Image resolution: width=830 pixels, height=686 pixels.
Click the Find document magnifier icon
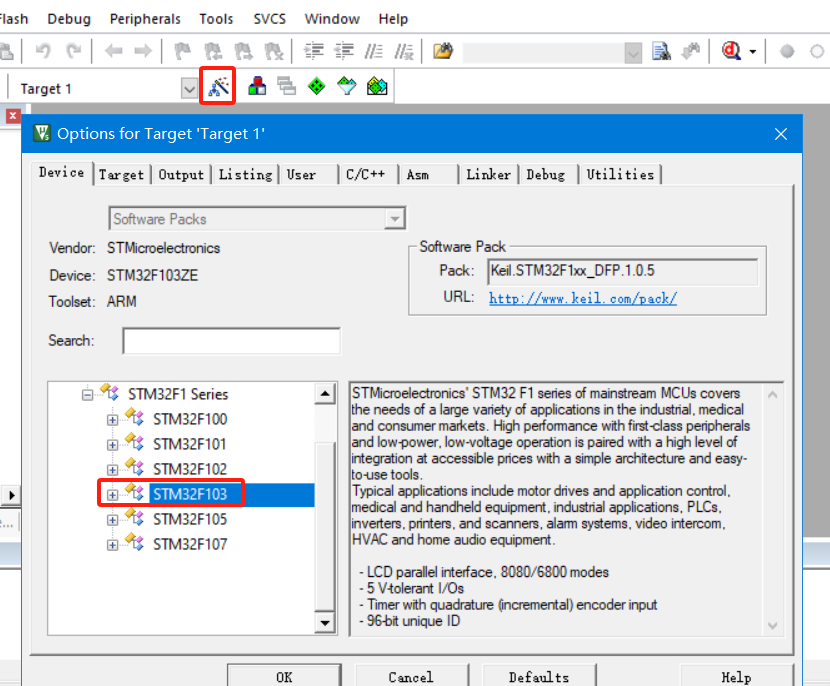[x=661, y=51]
